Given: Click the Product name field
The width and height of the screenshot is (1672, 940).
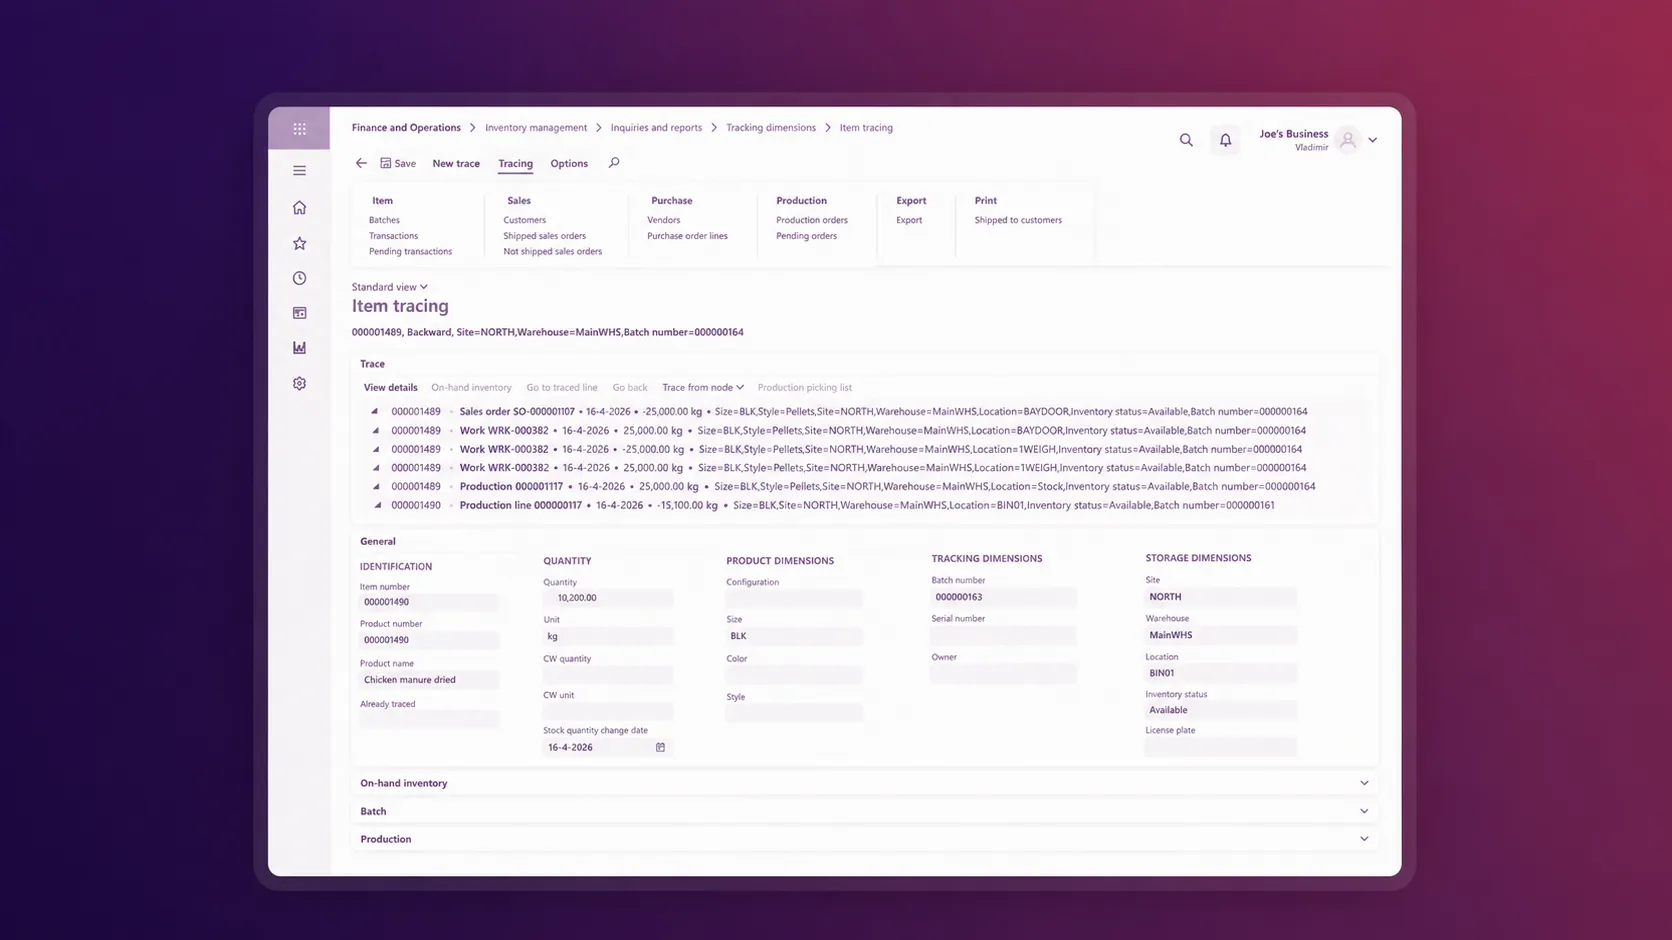Looking at the screenshot, I should [x=429, y=680].
